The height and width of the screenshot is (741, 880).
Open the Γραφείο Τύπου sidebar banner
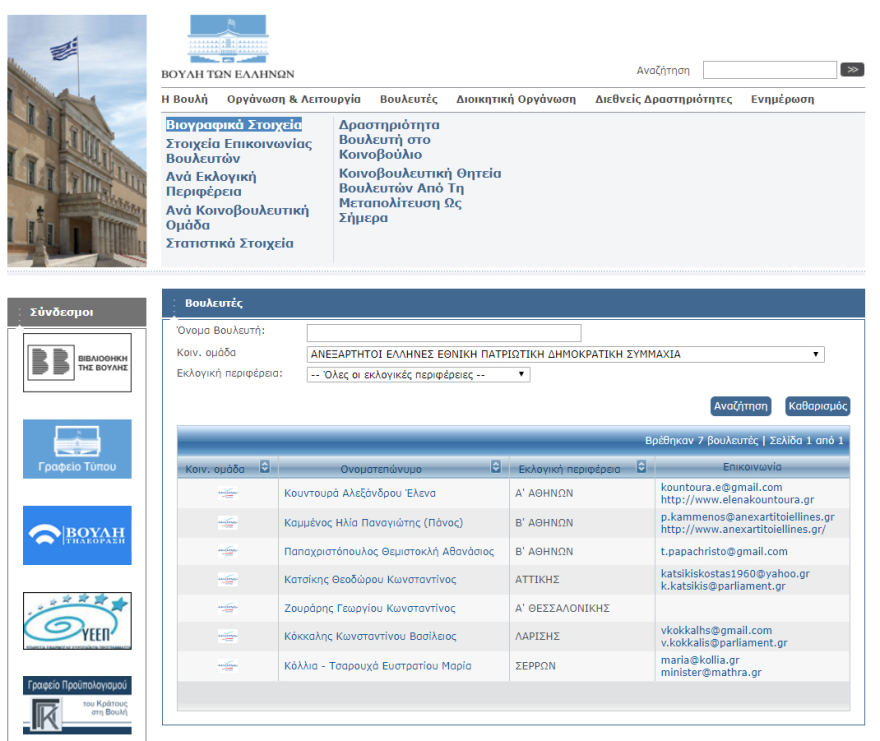[77, 449]
